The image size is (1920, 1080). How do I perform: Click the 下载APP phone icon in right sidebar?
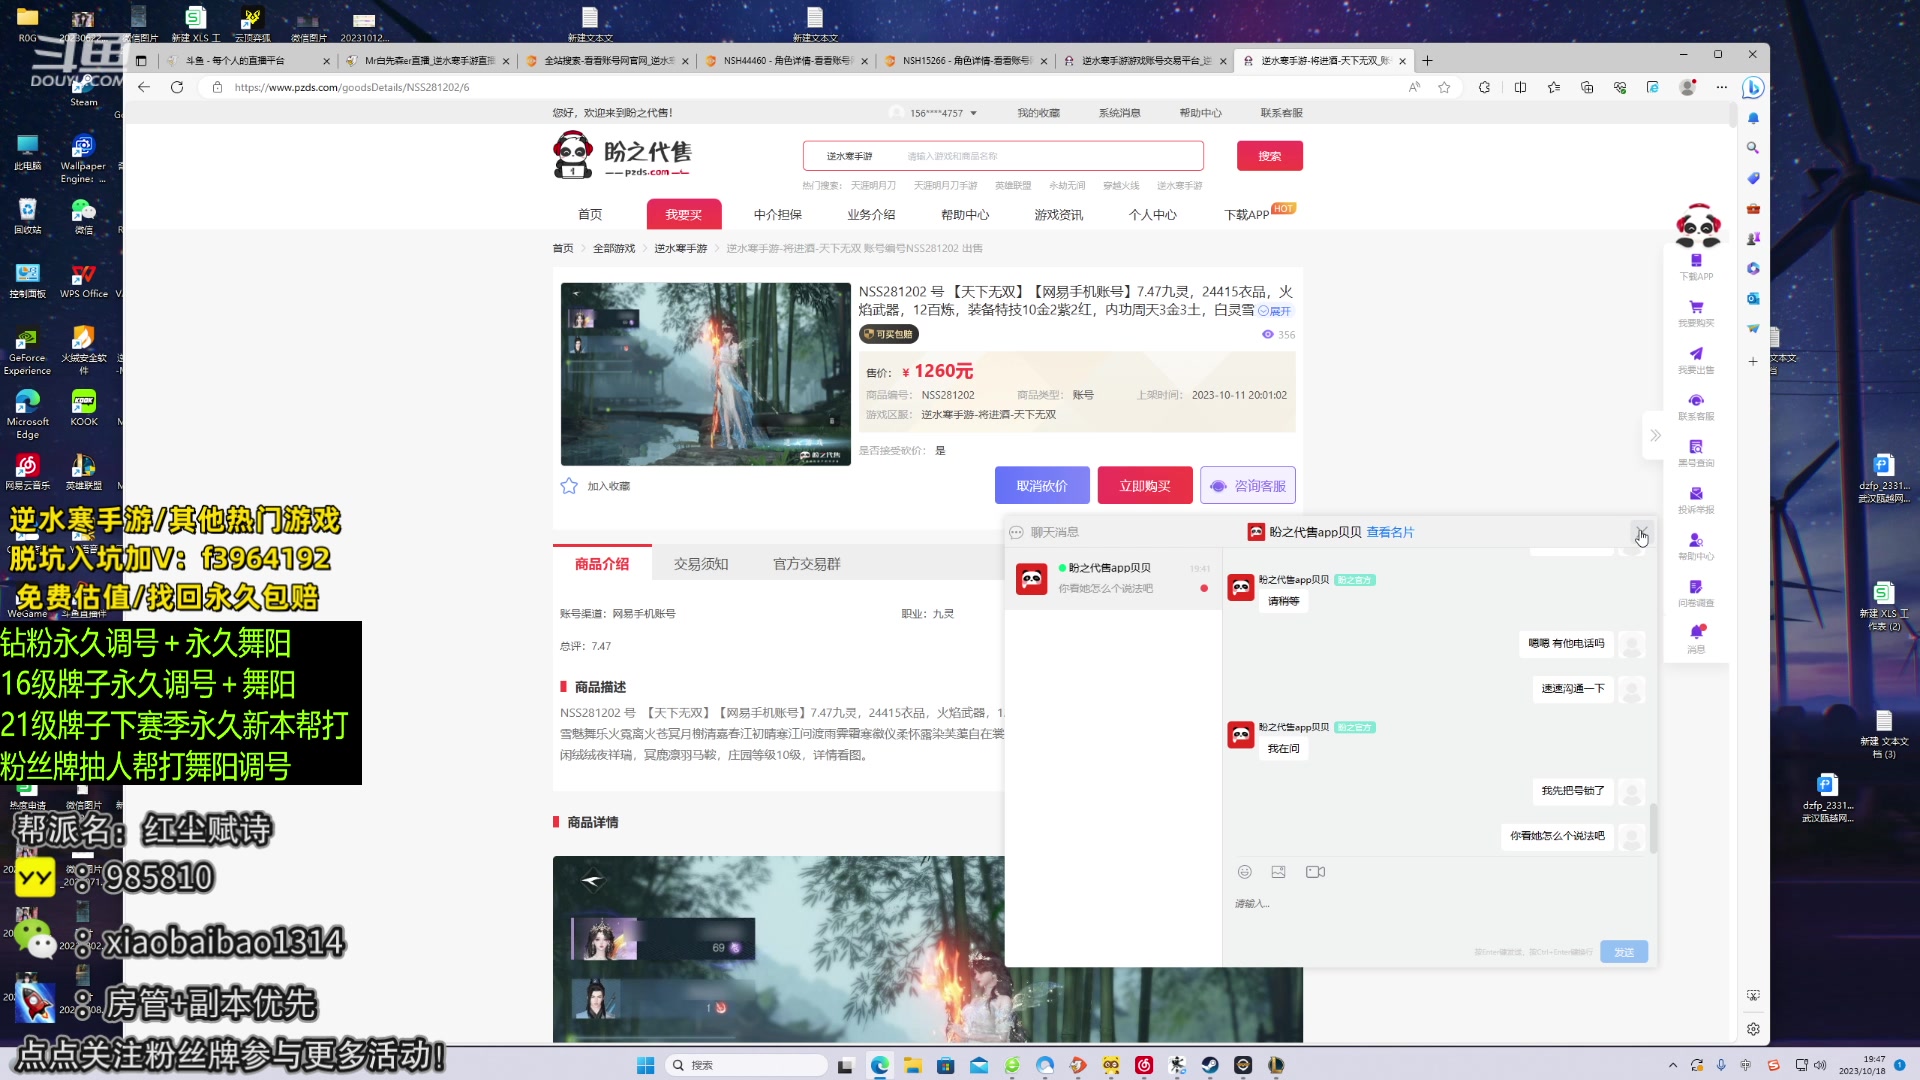tap(1696, 261)
